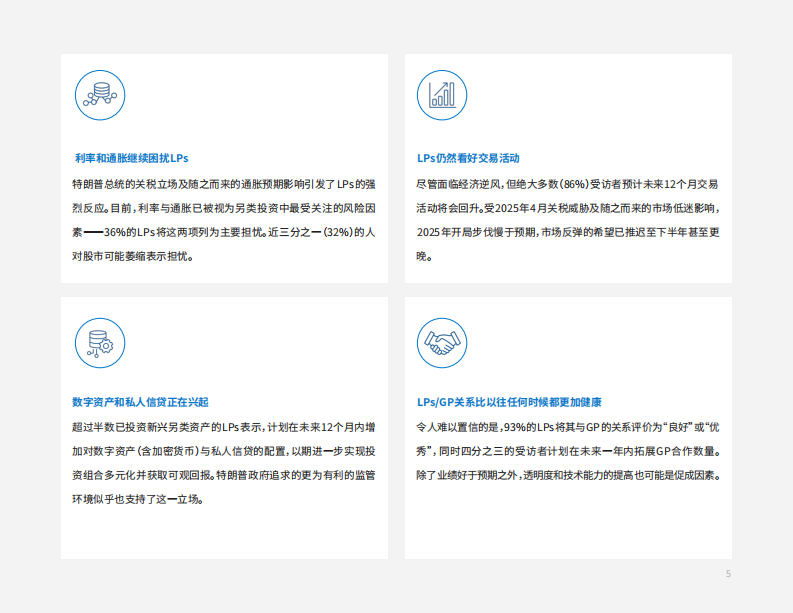Click the handshake icon

441,341
